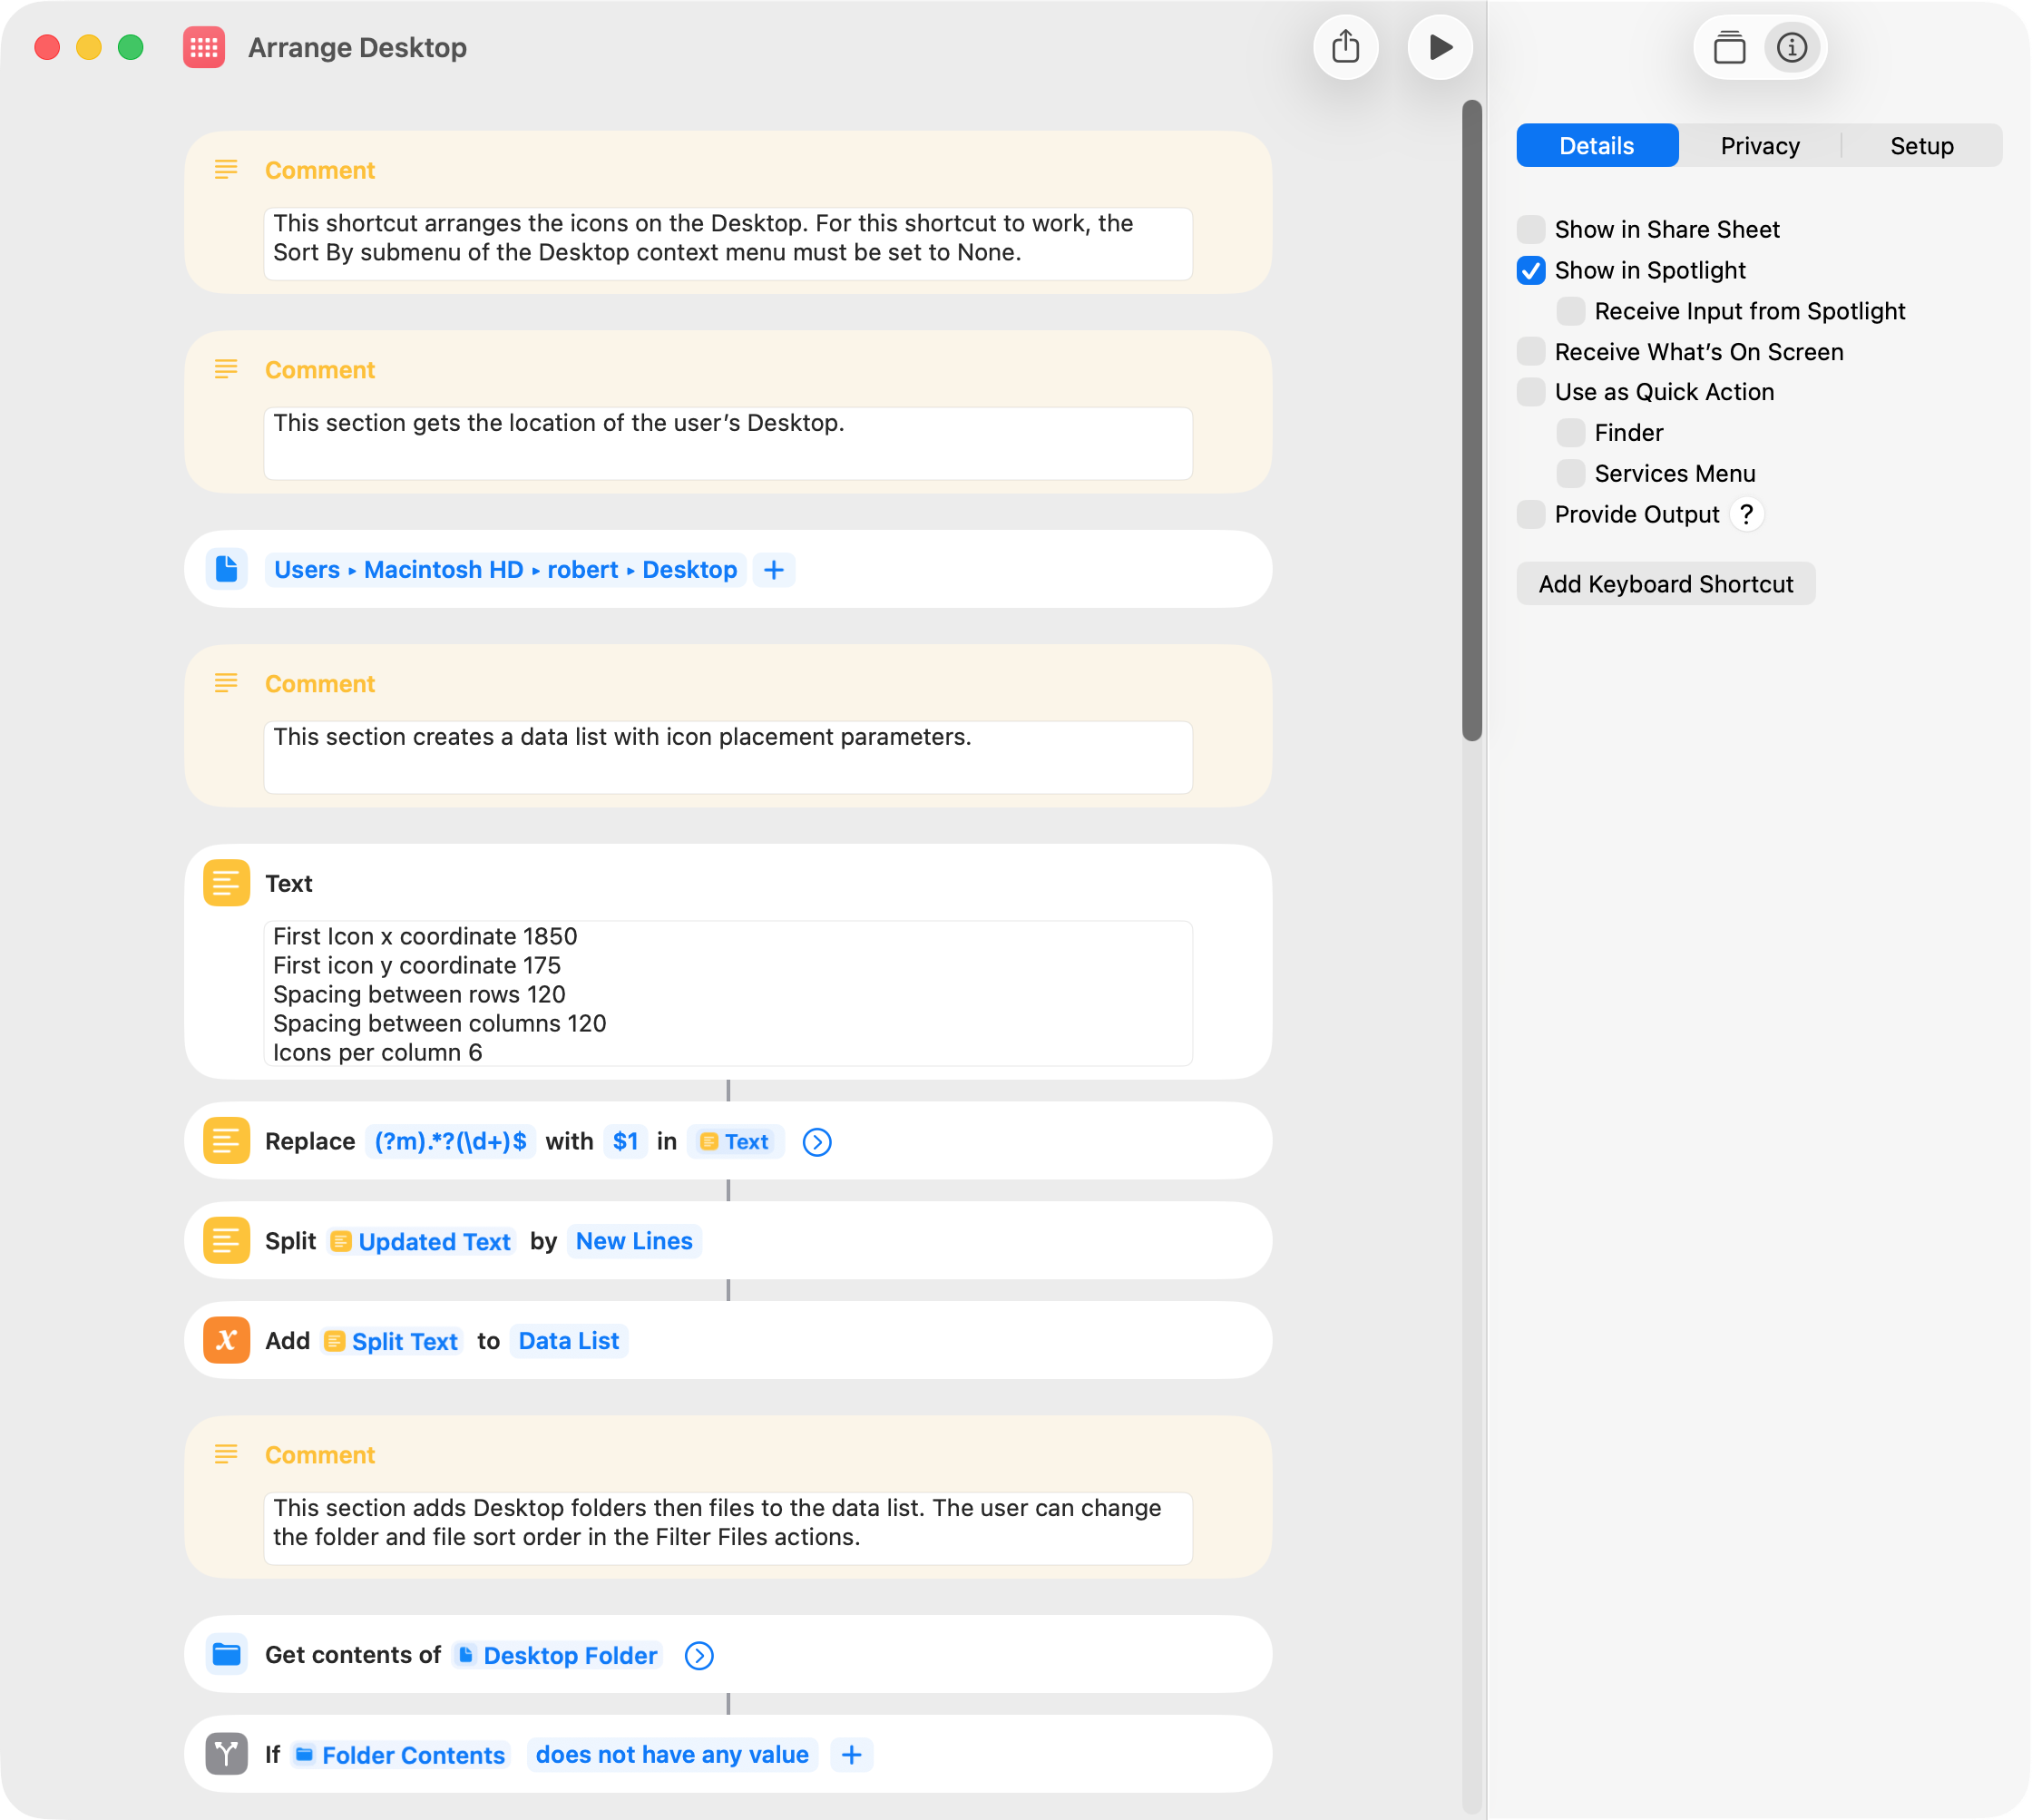Open the New Lines separator dropdown

click(633, 1240)
